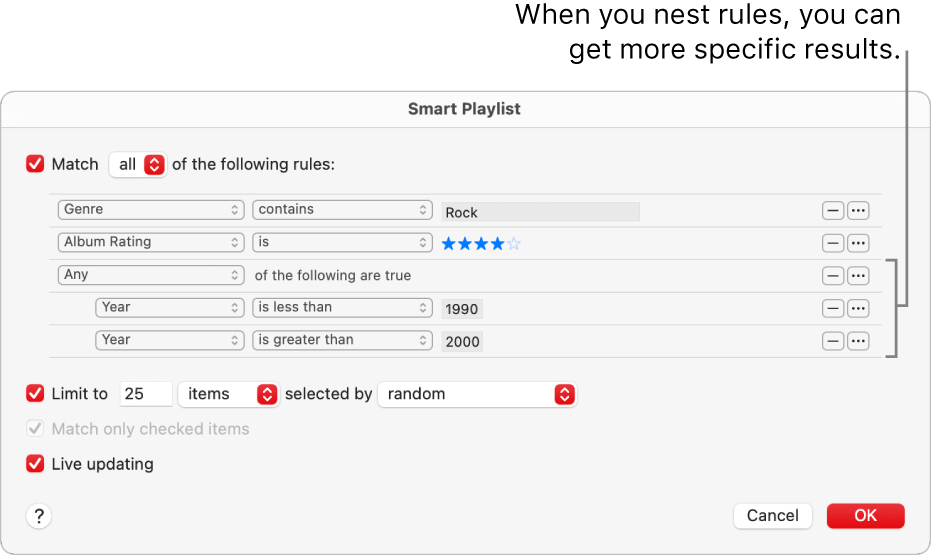The image size is (931, 556).
Task: Open the 'selected by random' dropdown
Action: (x=477, y=394)
